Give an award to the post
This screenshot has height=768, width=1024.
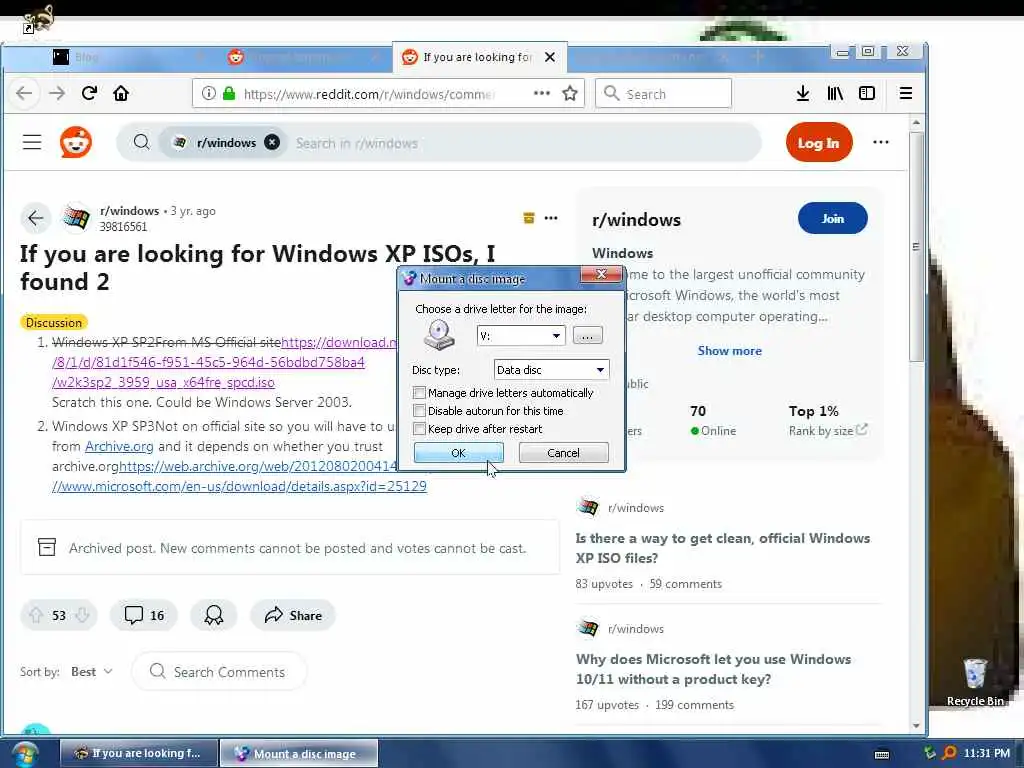(214, 615)
